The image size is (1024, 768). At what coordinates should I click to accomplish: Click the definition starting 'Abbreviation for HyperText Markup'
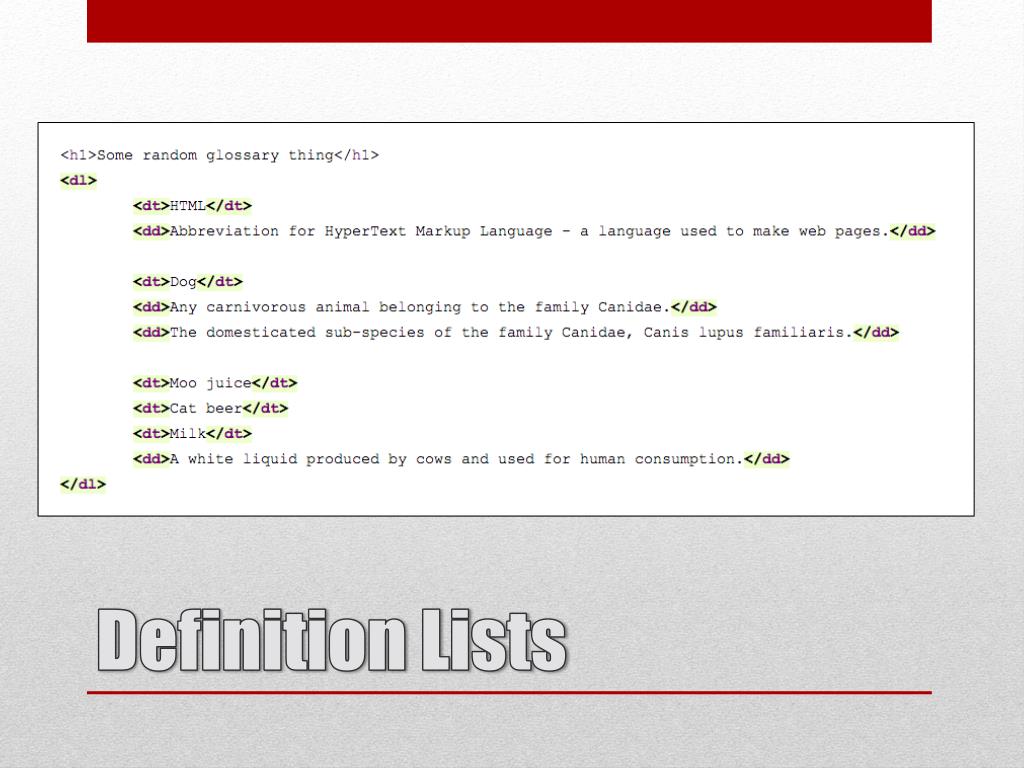(x=534, y=231)
